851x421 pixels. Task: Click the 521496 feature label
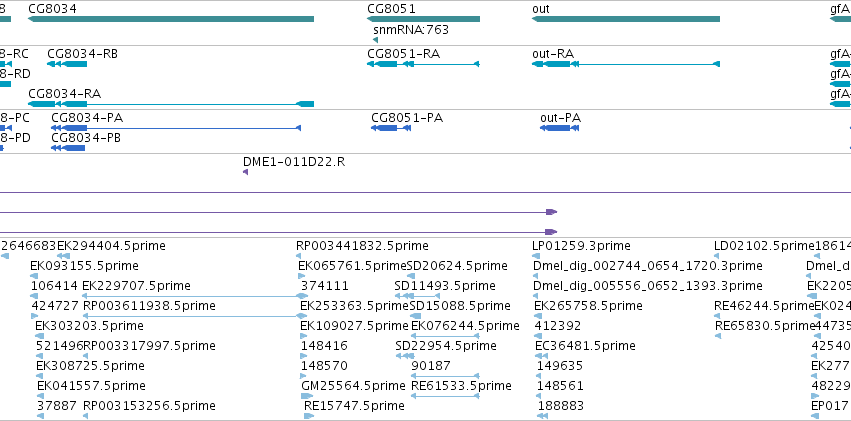click(59, 346)
